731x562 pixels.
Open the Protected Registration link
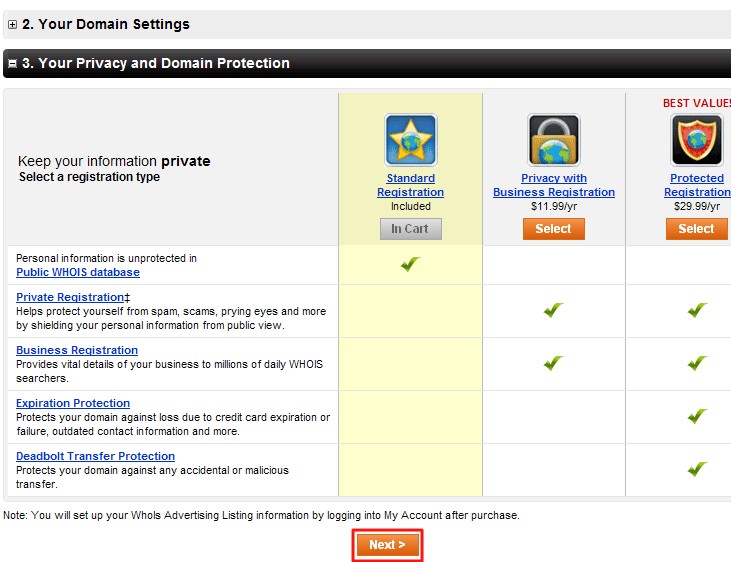point(698,185)
